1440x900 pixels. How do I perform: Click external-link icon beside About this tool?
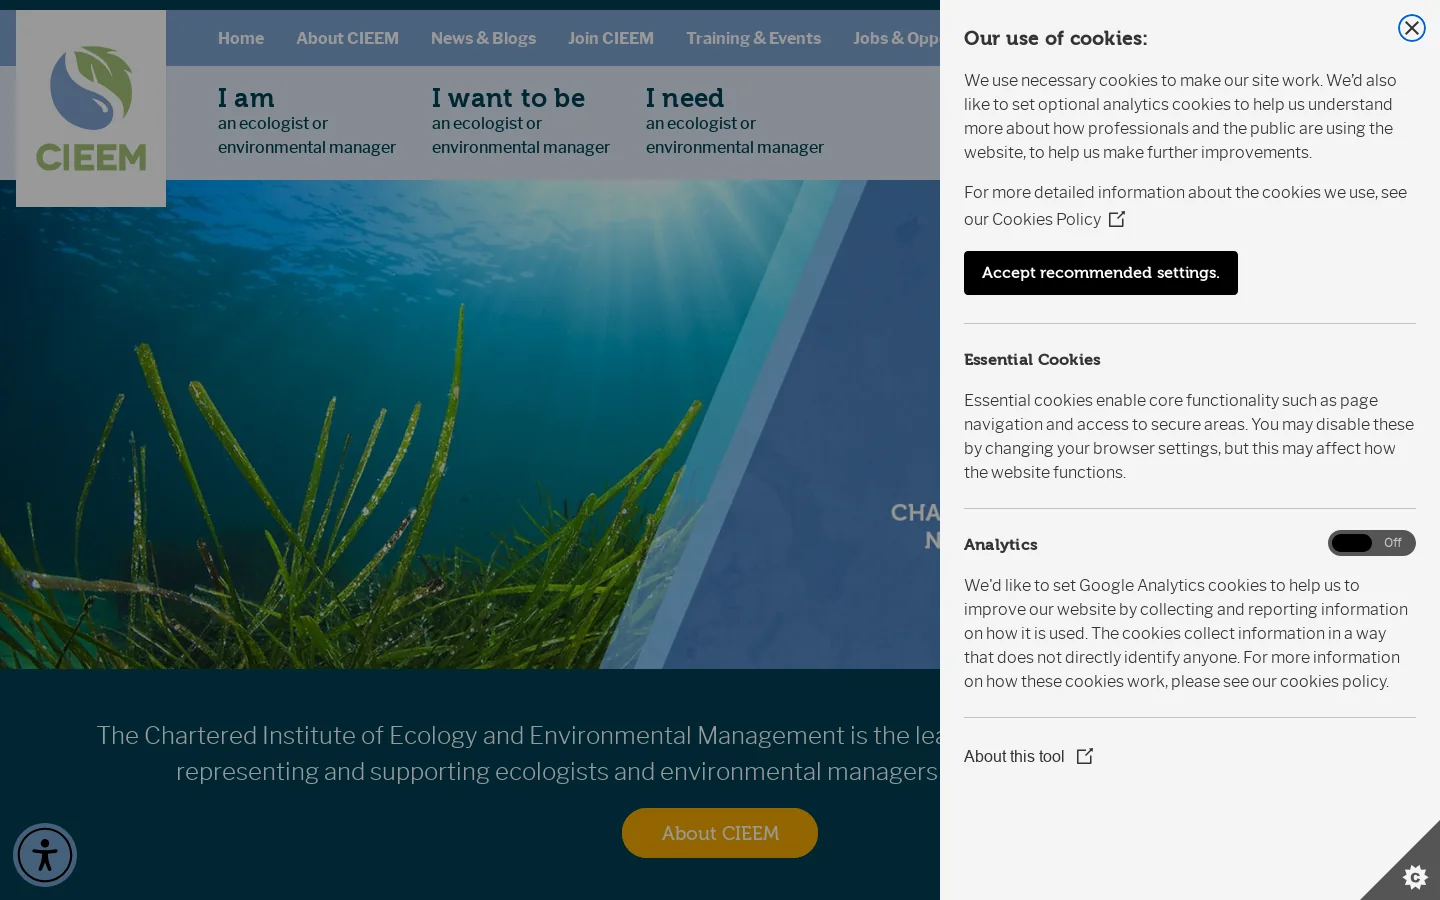coord(1085,756)
